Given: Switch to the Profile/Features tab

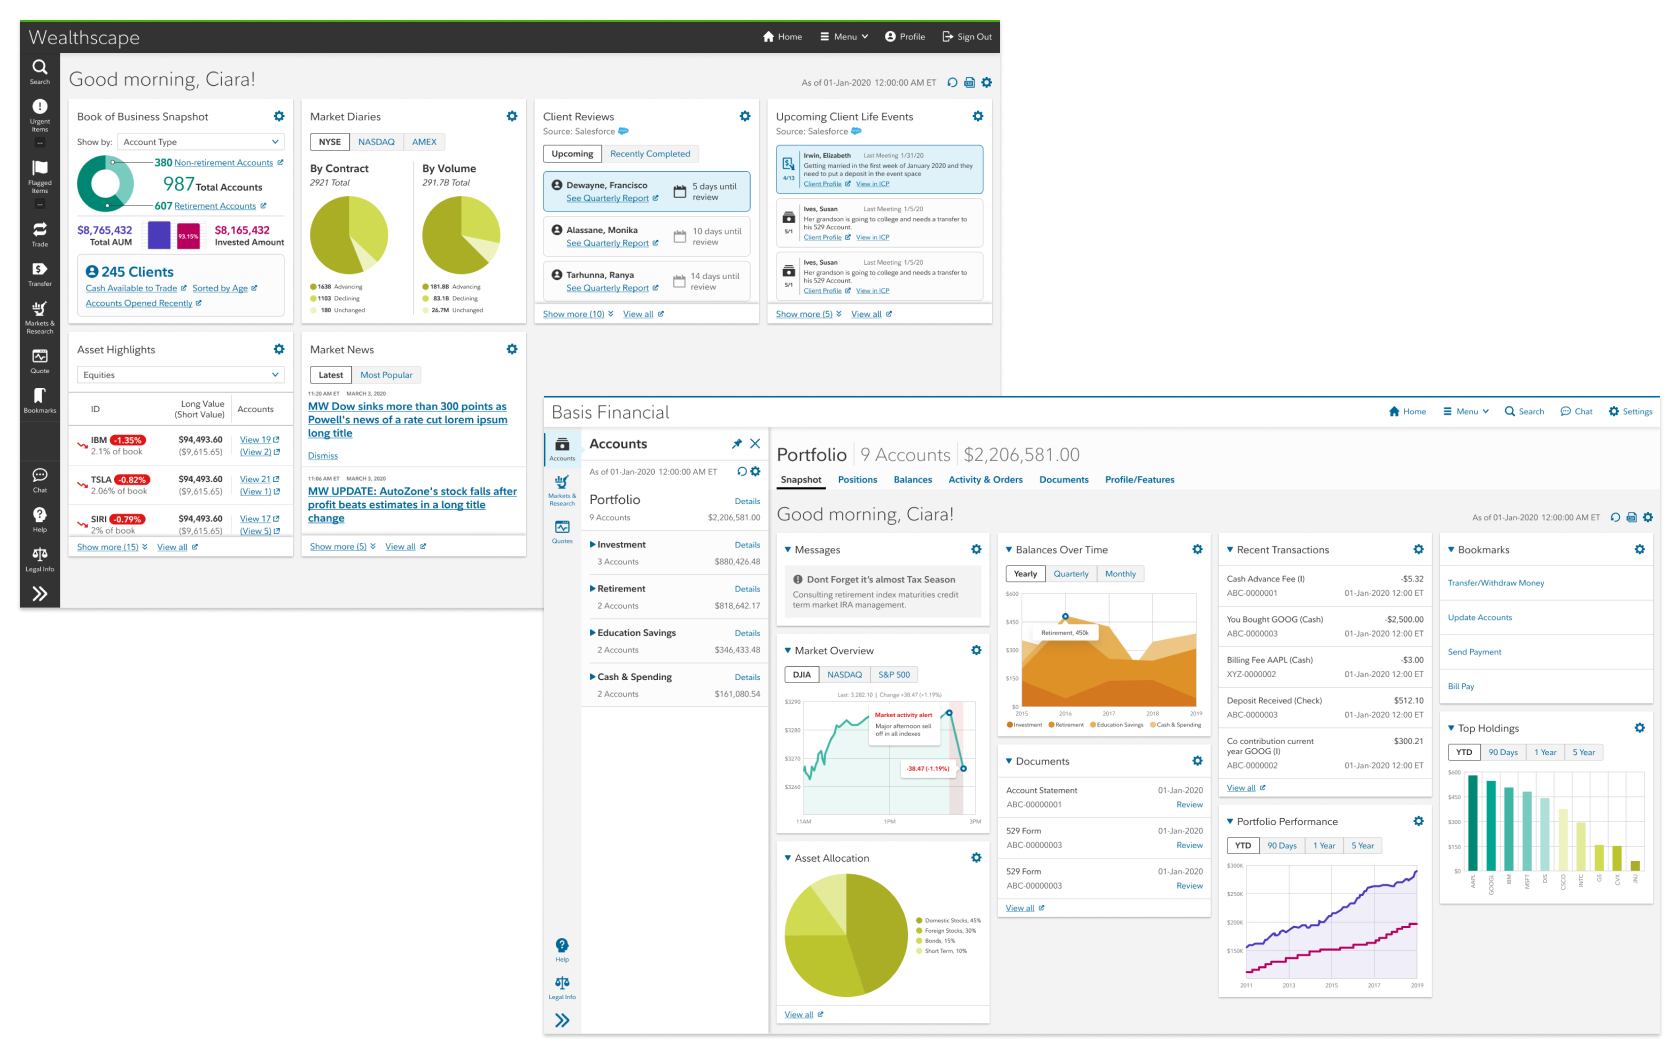Looking at the screenshot, I should (x=1139, y=480).
